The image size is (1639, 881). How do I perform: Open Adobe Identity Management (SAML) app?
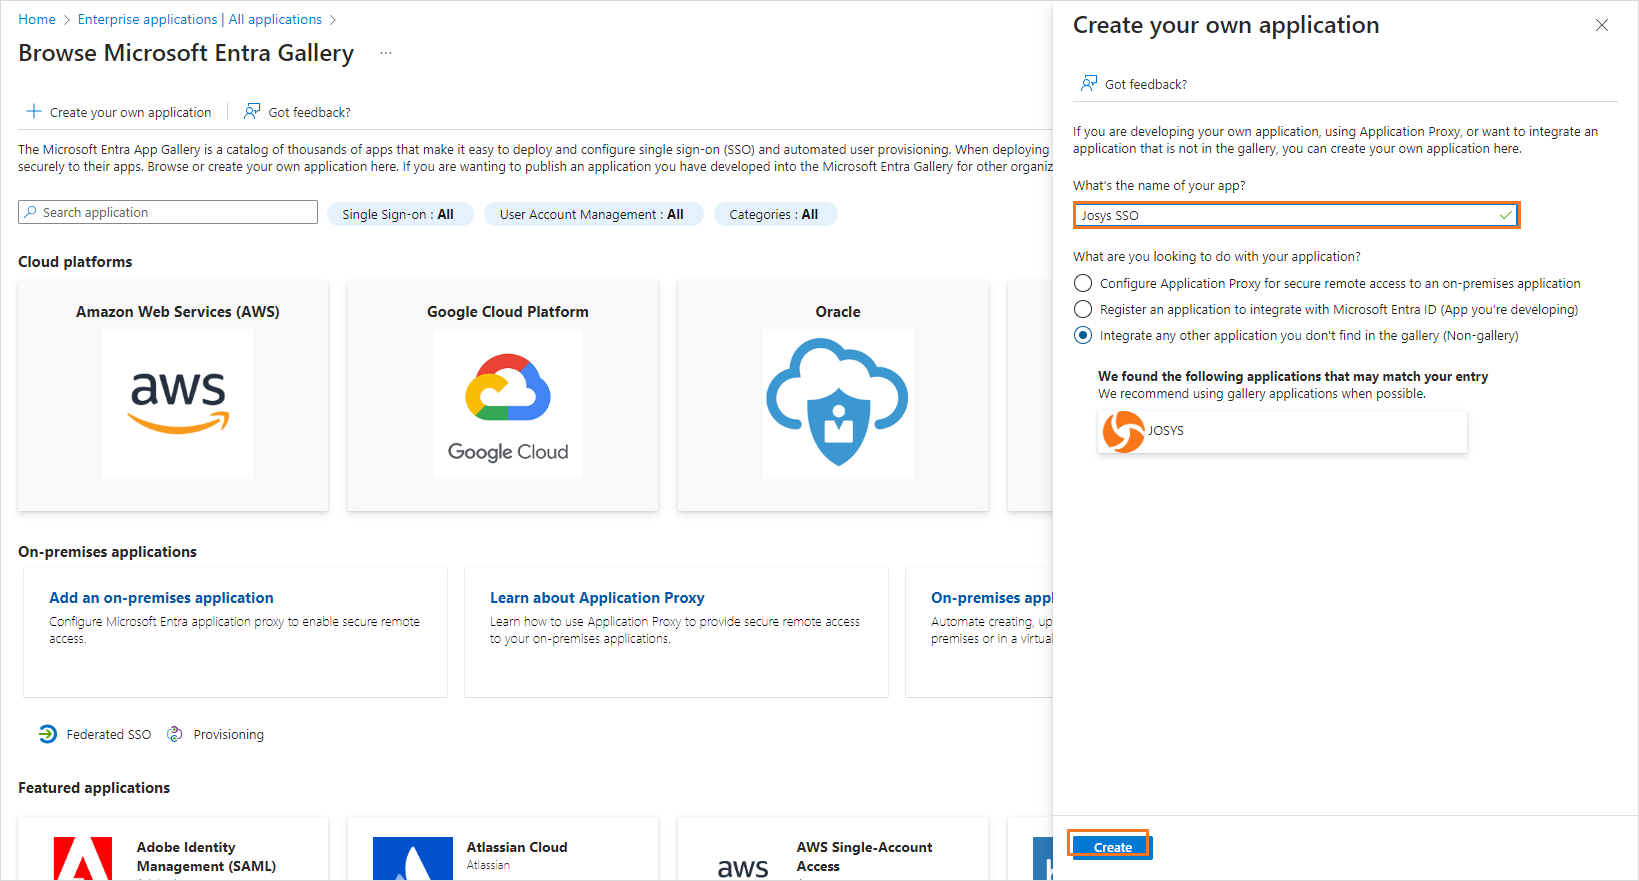pyautogui.click(x=206, y=856)
